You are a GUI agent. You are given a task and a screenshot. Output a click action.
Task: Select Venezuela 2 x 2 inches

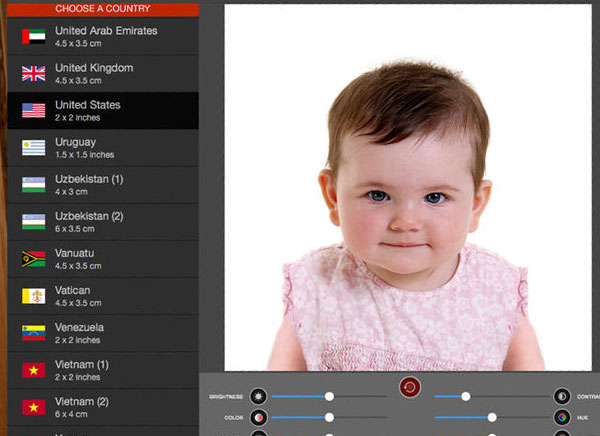[x=103, y=333]
